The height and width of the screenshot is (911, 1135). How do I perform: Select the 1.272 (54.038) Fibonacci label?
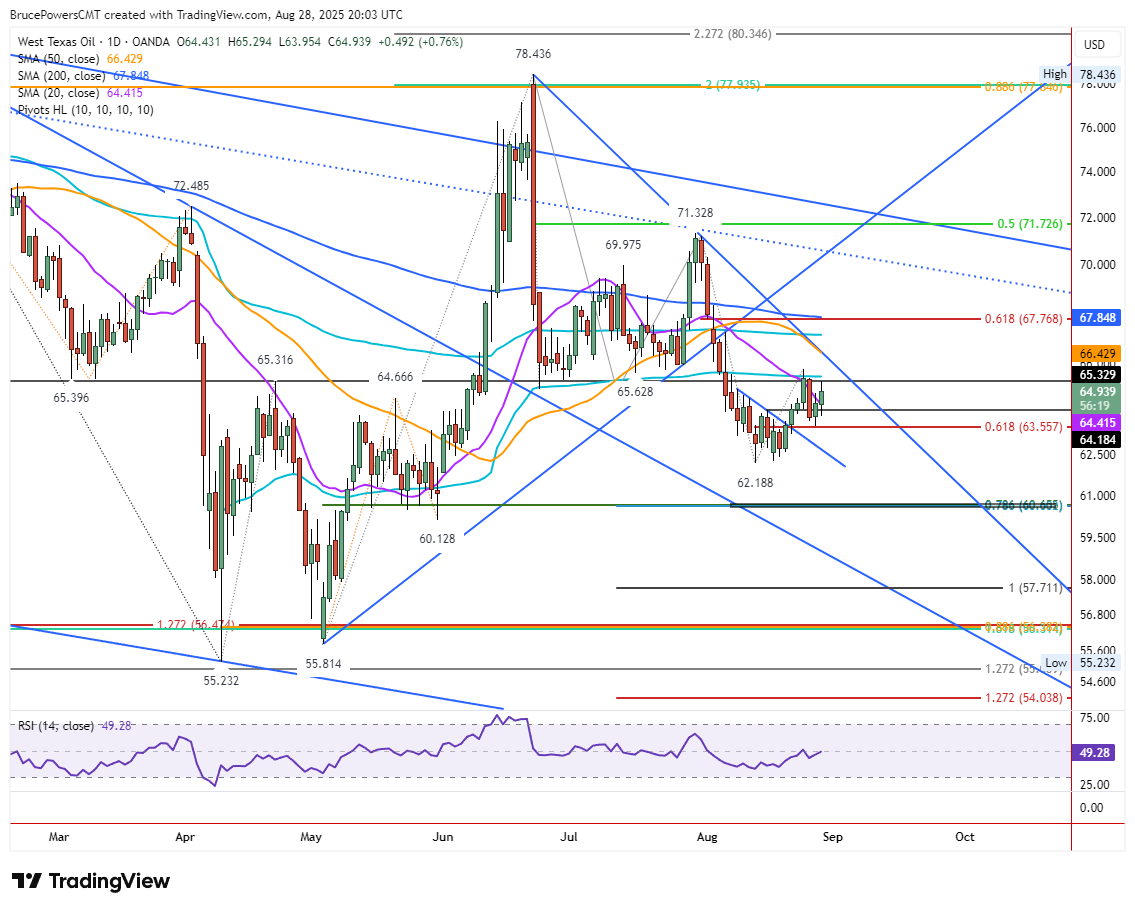point(1023,698)
